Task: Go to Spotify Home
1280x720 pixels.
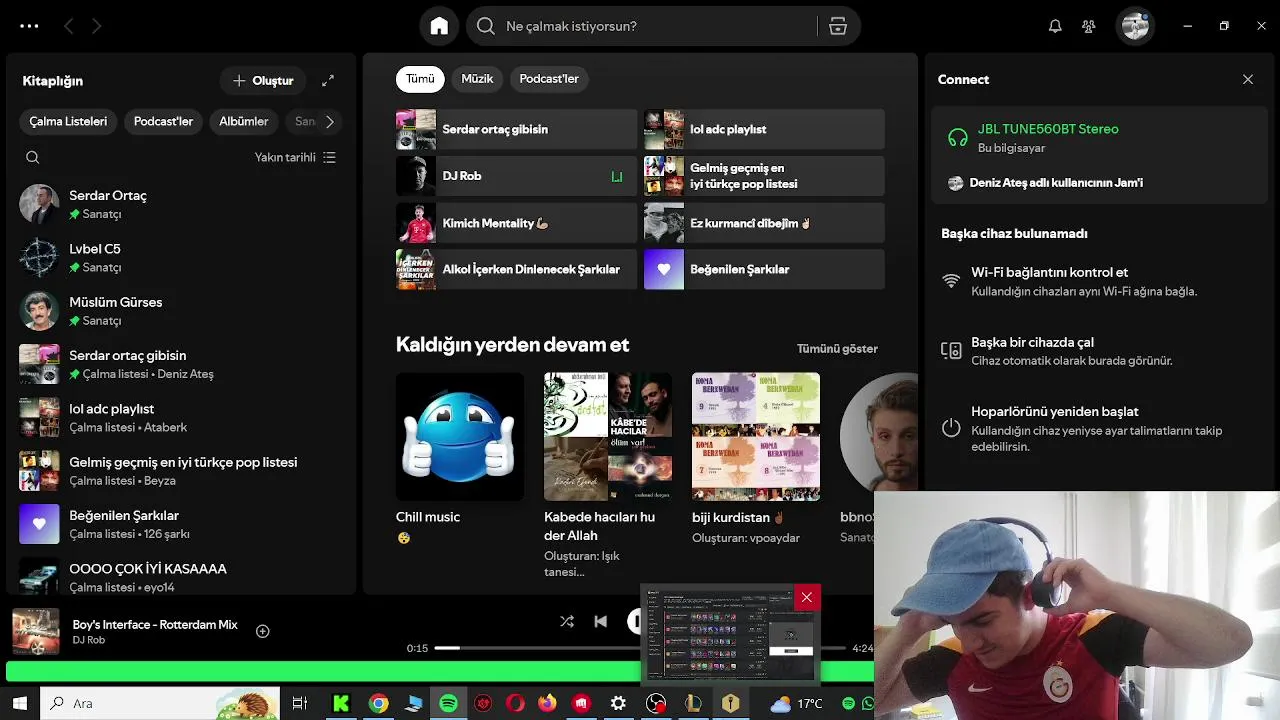Action: (x=439, y=26)
